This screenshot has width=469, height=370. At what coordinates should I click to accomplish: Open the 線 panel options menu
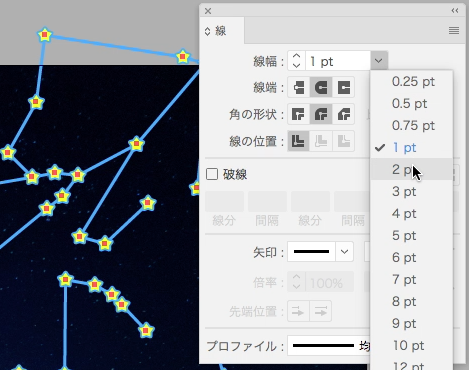[x=454, y=31]
